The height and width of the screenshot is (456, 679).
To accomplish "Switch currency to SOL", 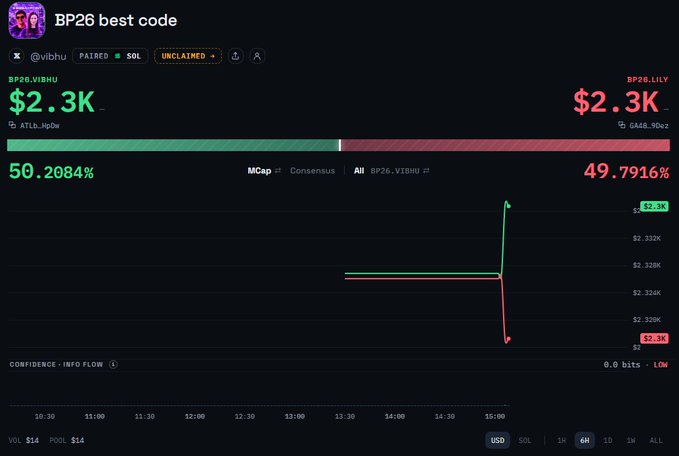I will [524, 440].
